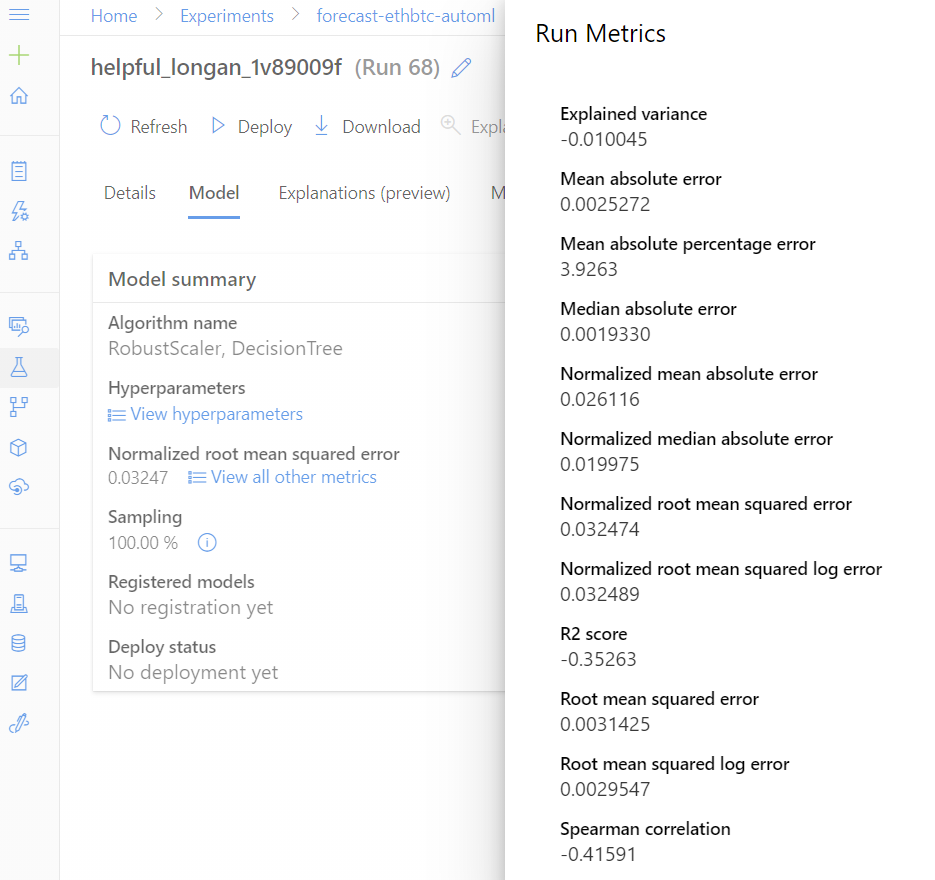Viewport: 935px width, 880px height.
Task: Refresh the run page
Action: pos(144,126)
